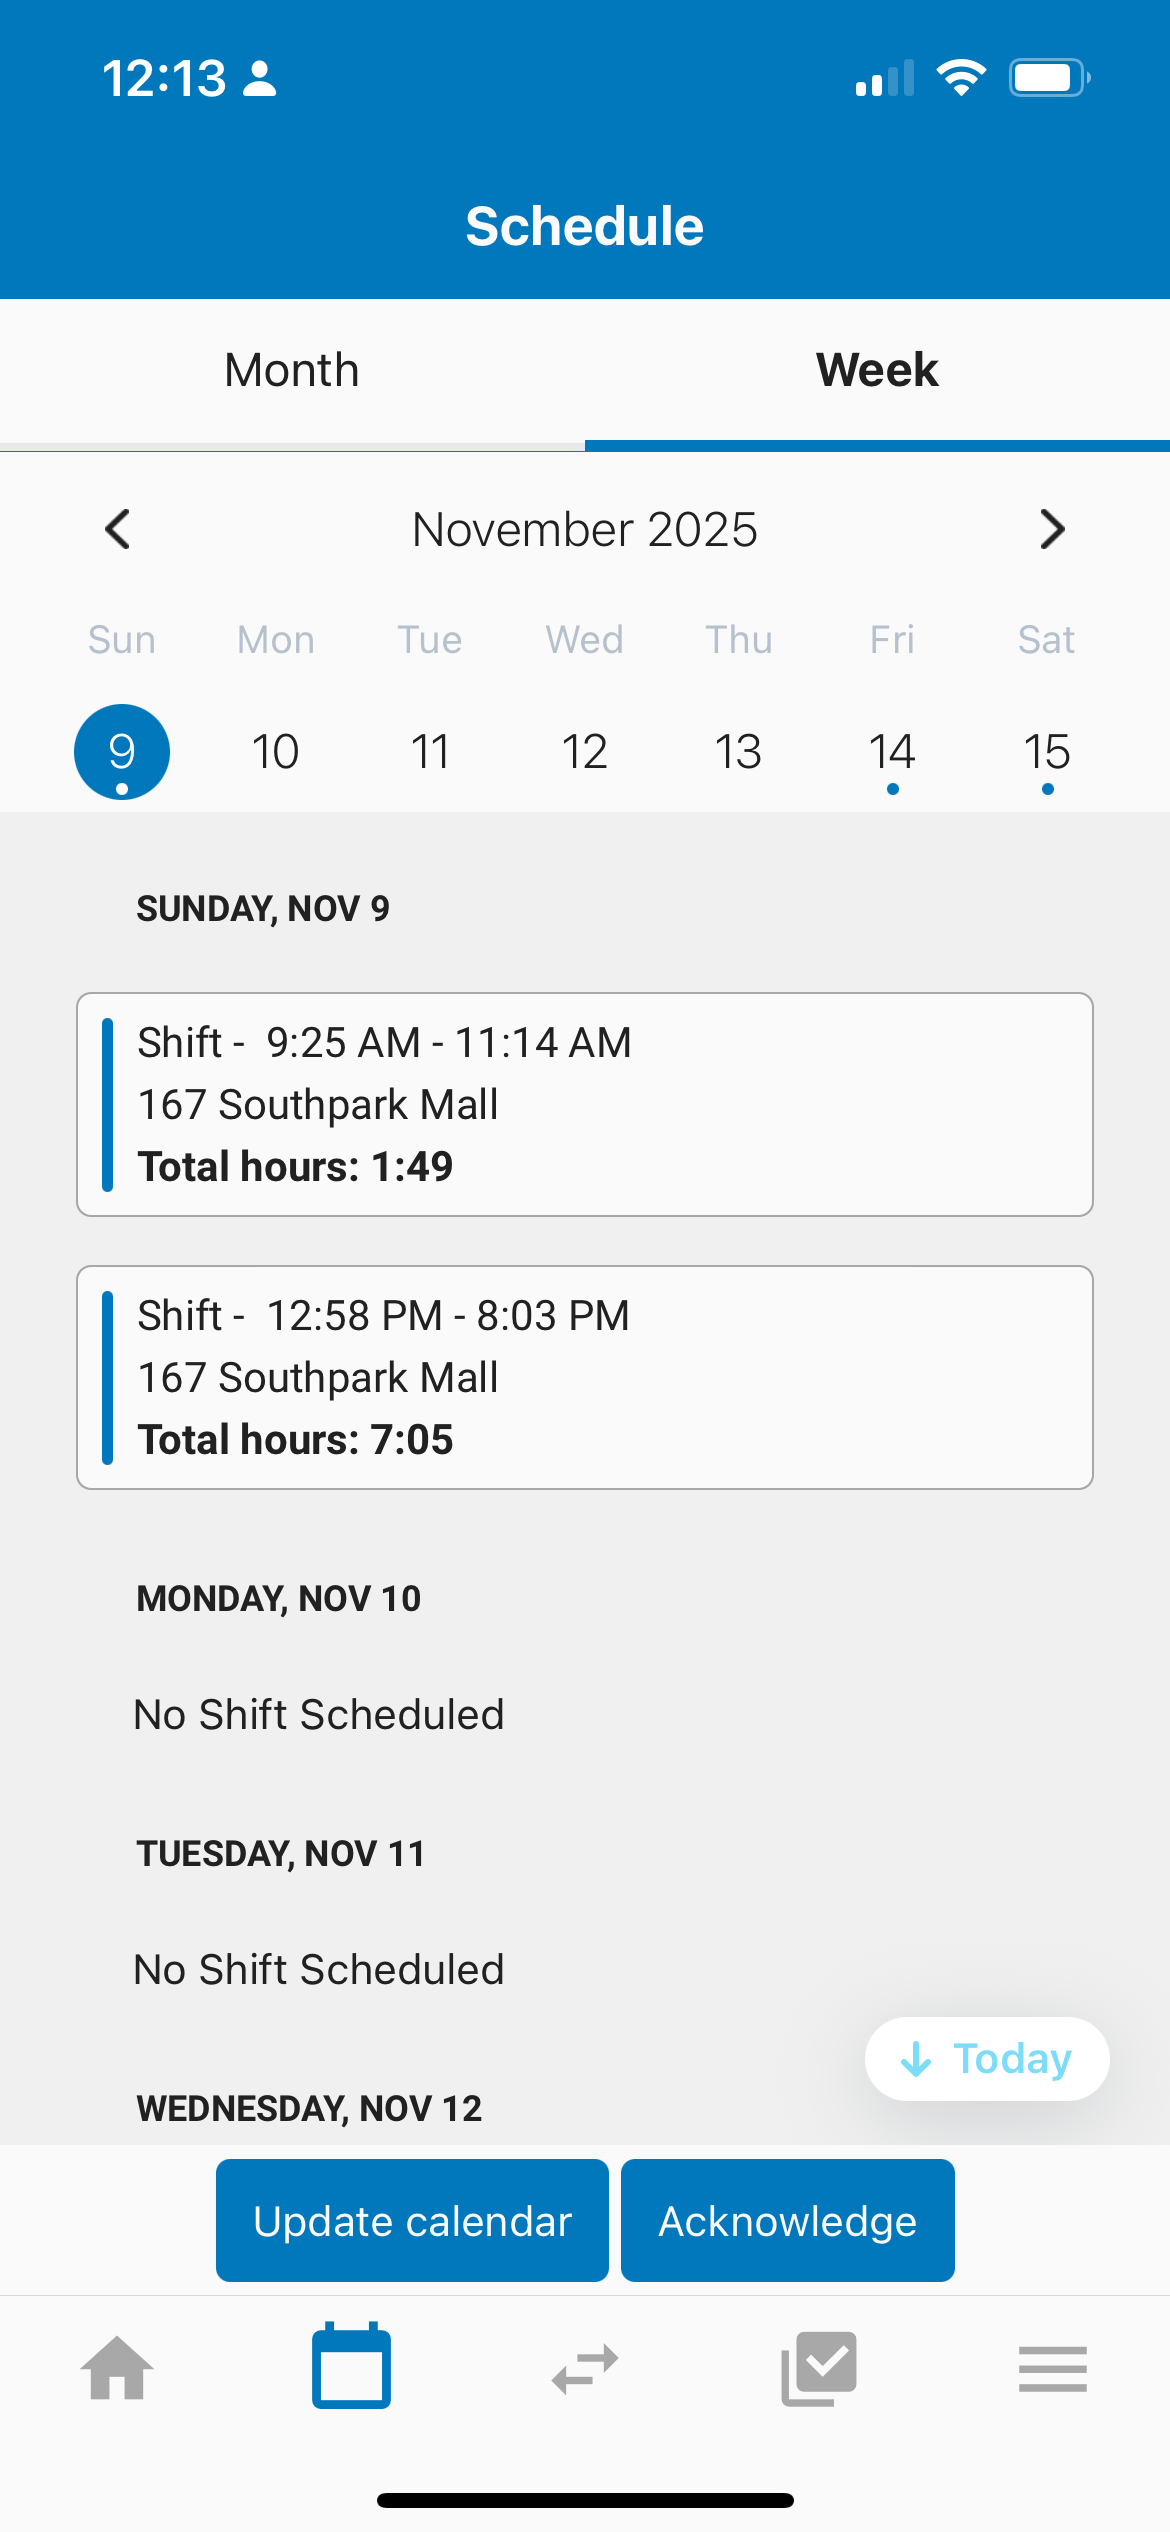Screen dimensions: 1170x2532
Task: Open the checkmark tasks icon
Action: tap(819, 2368)
